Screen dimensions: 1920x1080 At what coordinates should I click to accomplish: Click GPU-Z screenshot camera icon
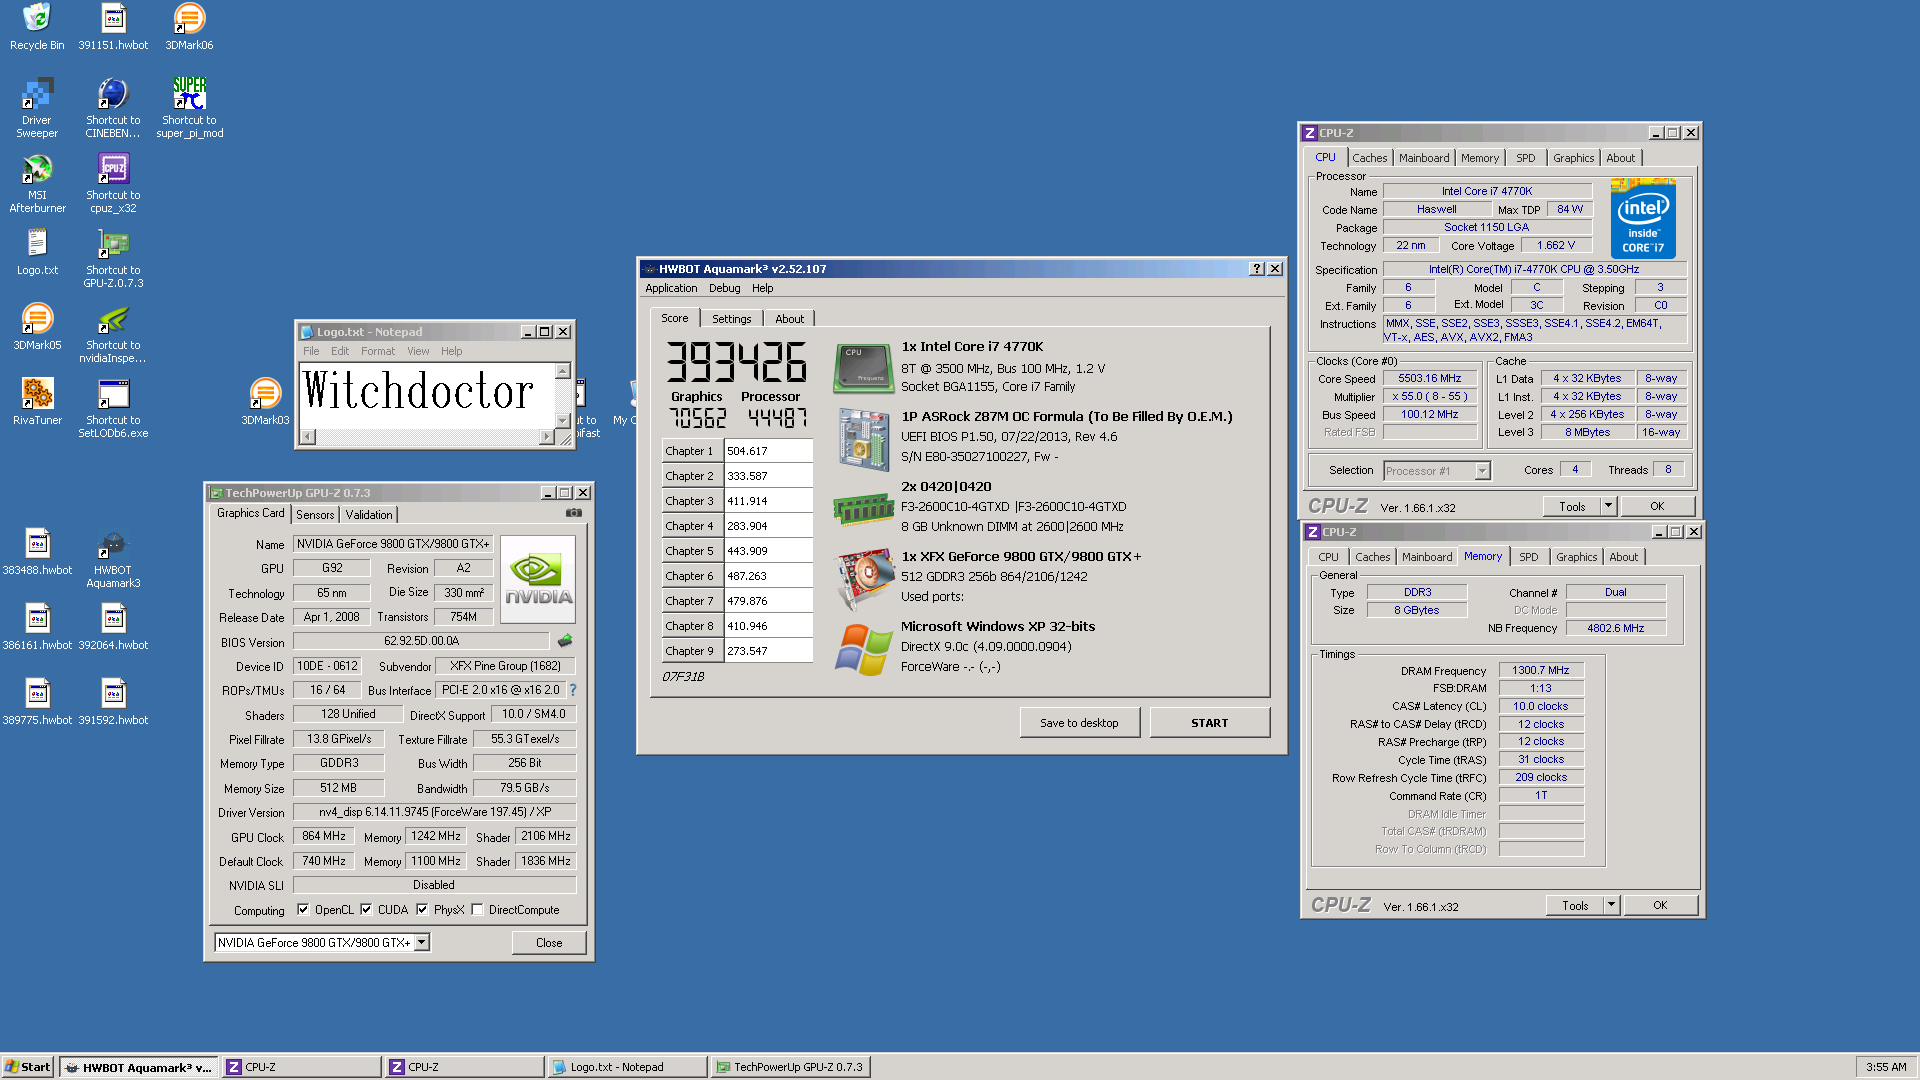(573, 513)
